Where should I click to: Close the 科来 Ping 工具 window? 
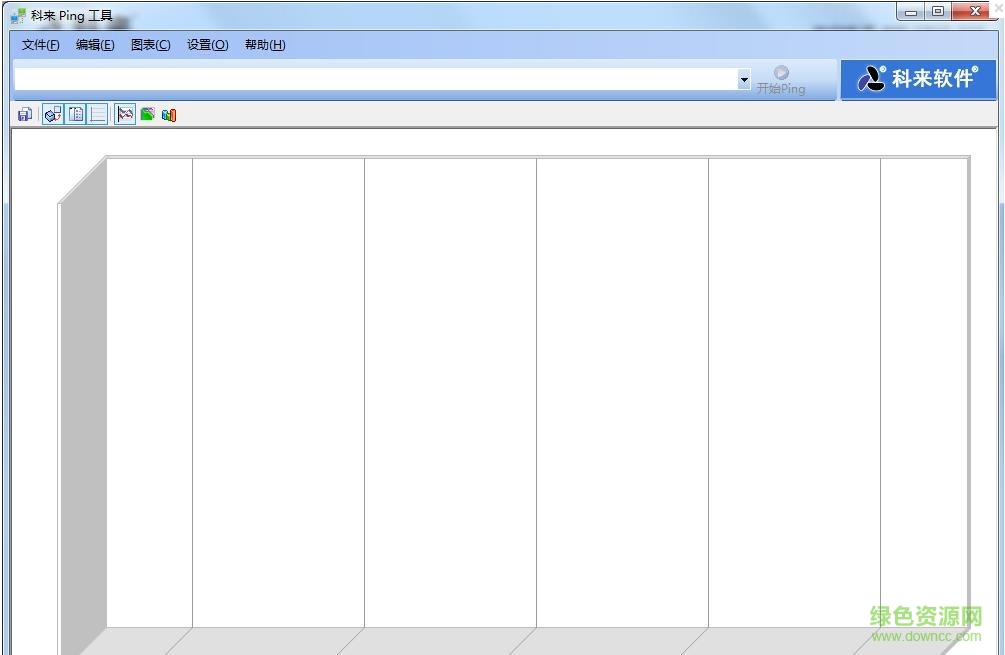[x=974, y=12]
